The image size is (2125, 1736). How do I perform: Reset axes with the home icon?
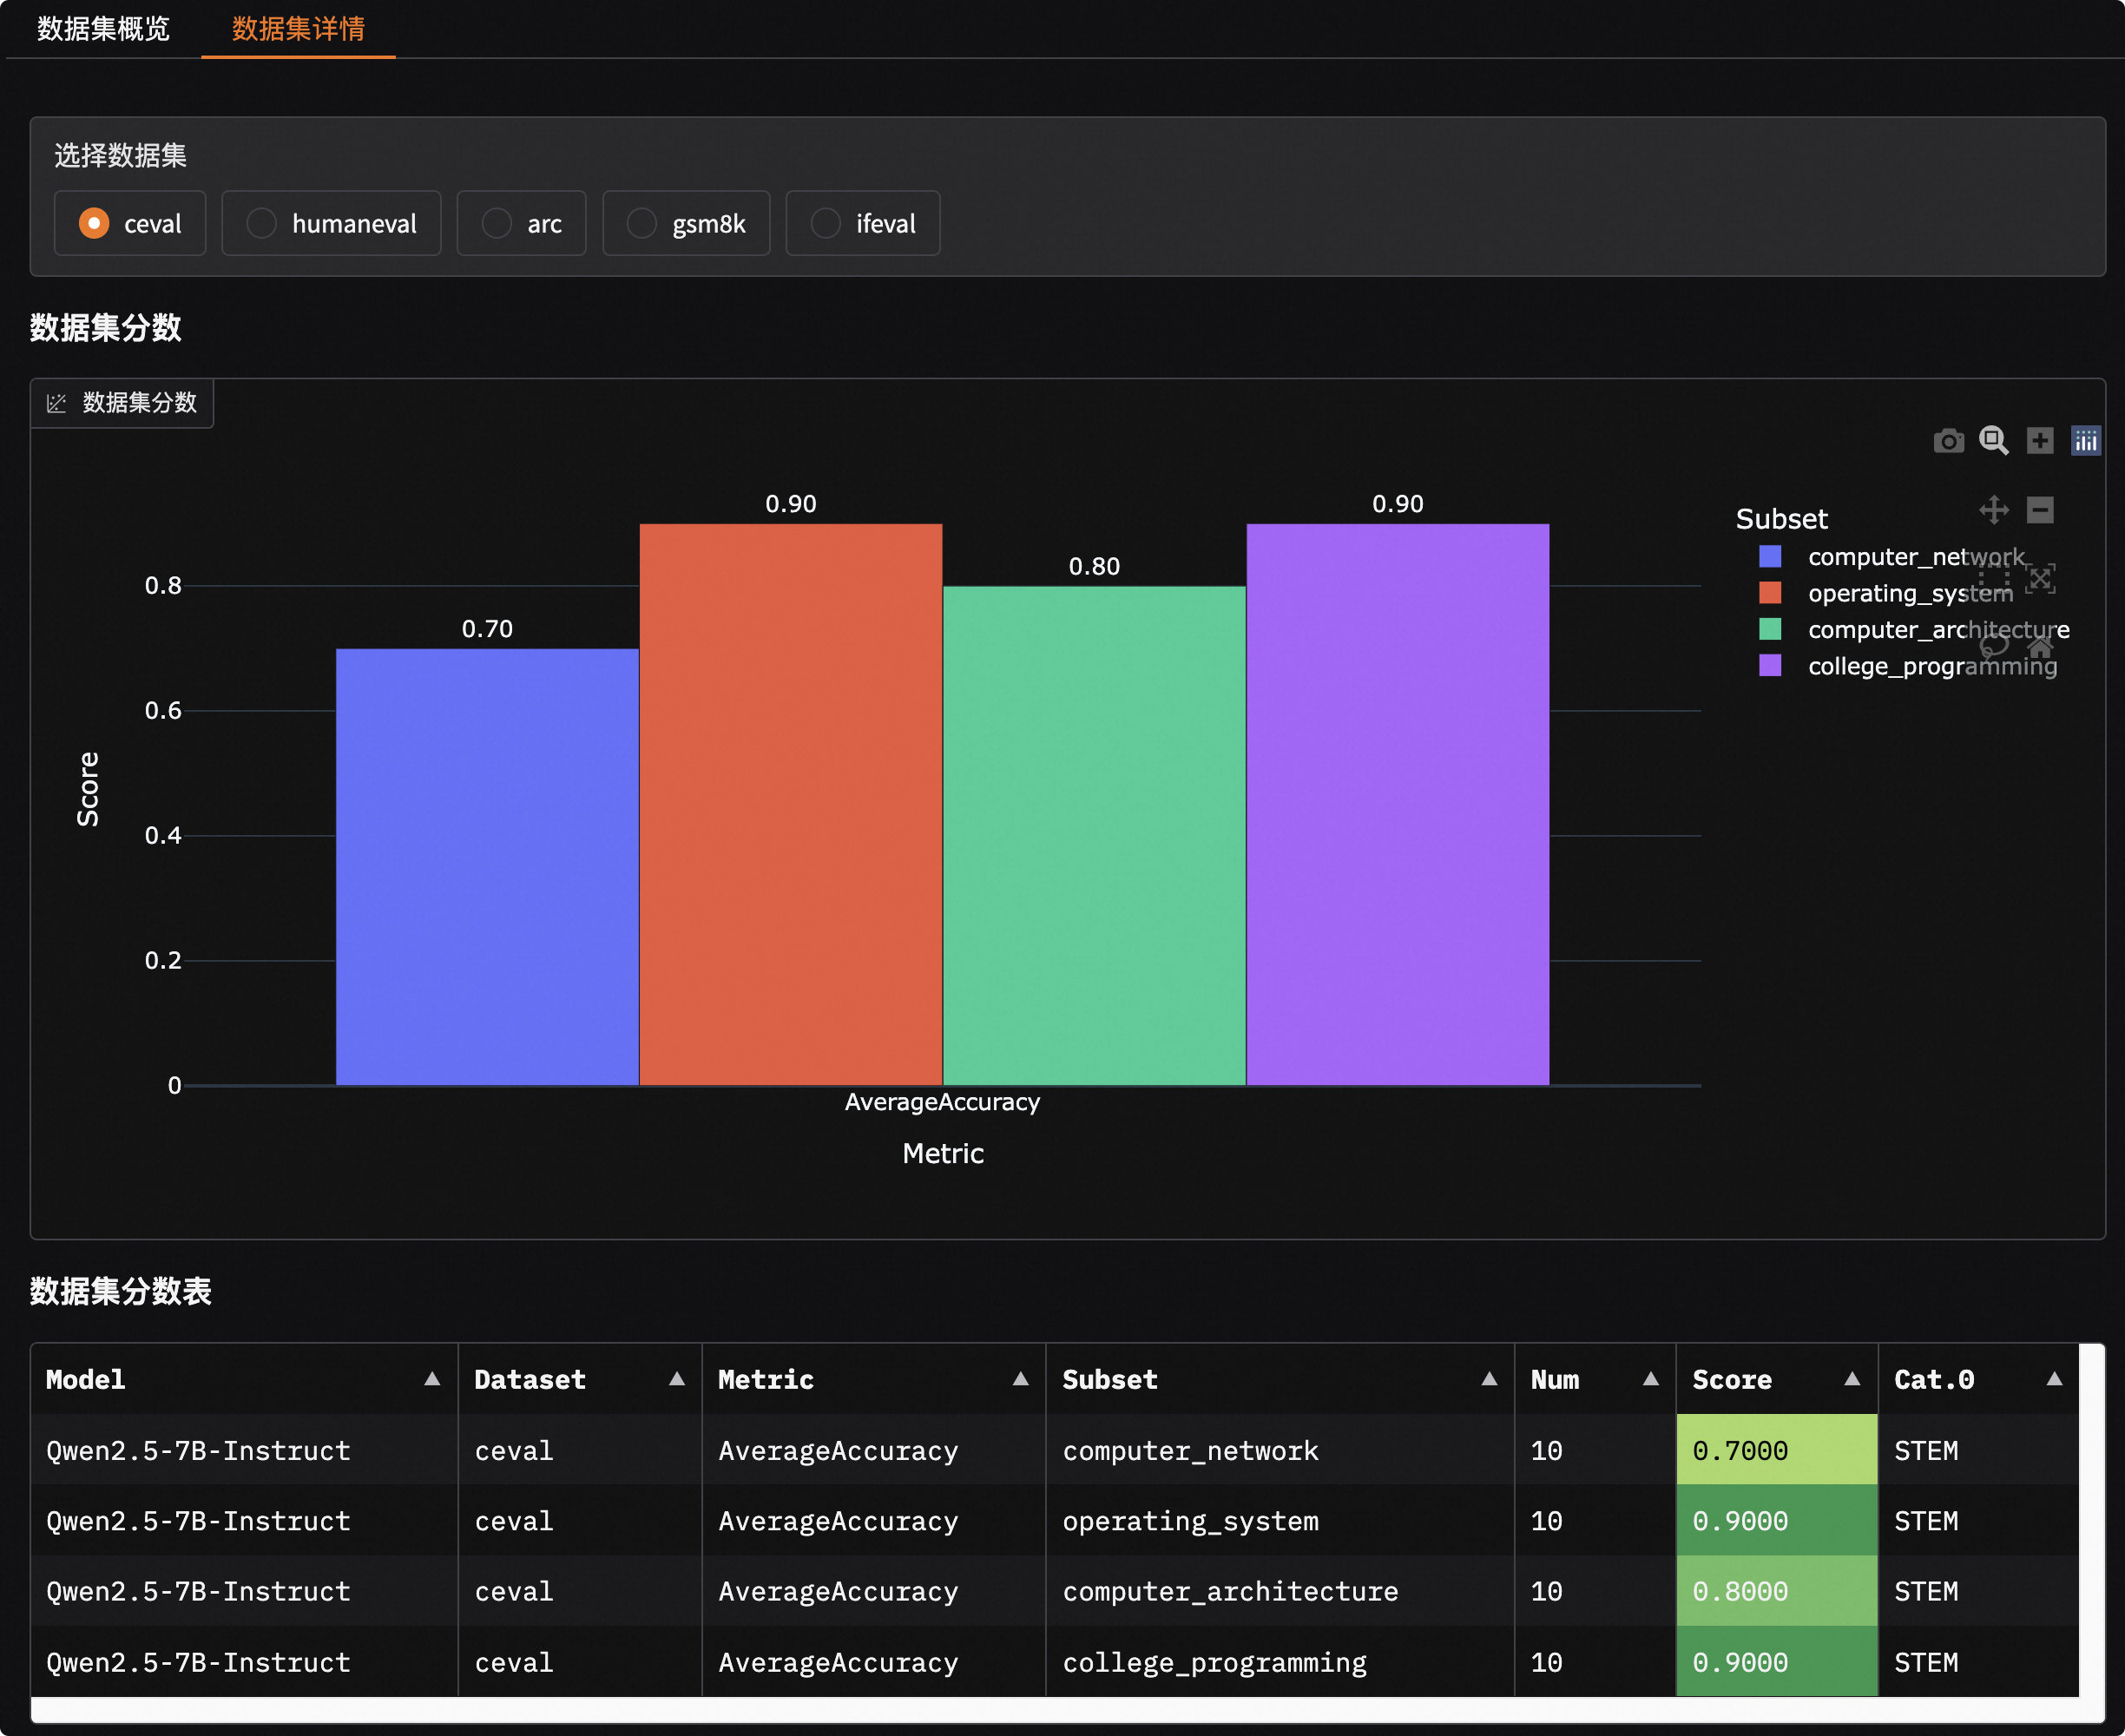[2040, 647]
